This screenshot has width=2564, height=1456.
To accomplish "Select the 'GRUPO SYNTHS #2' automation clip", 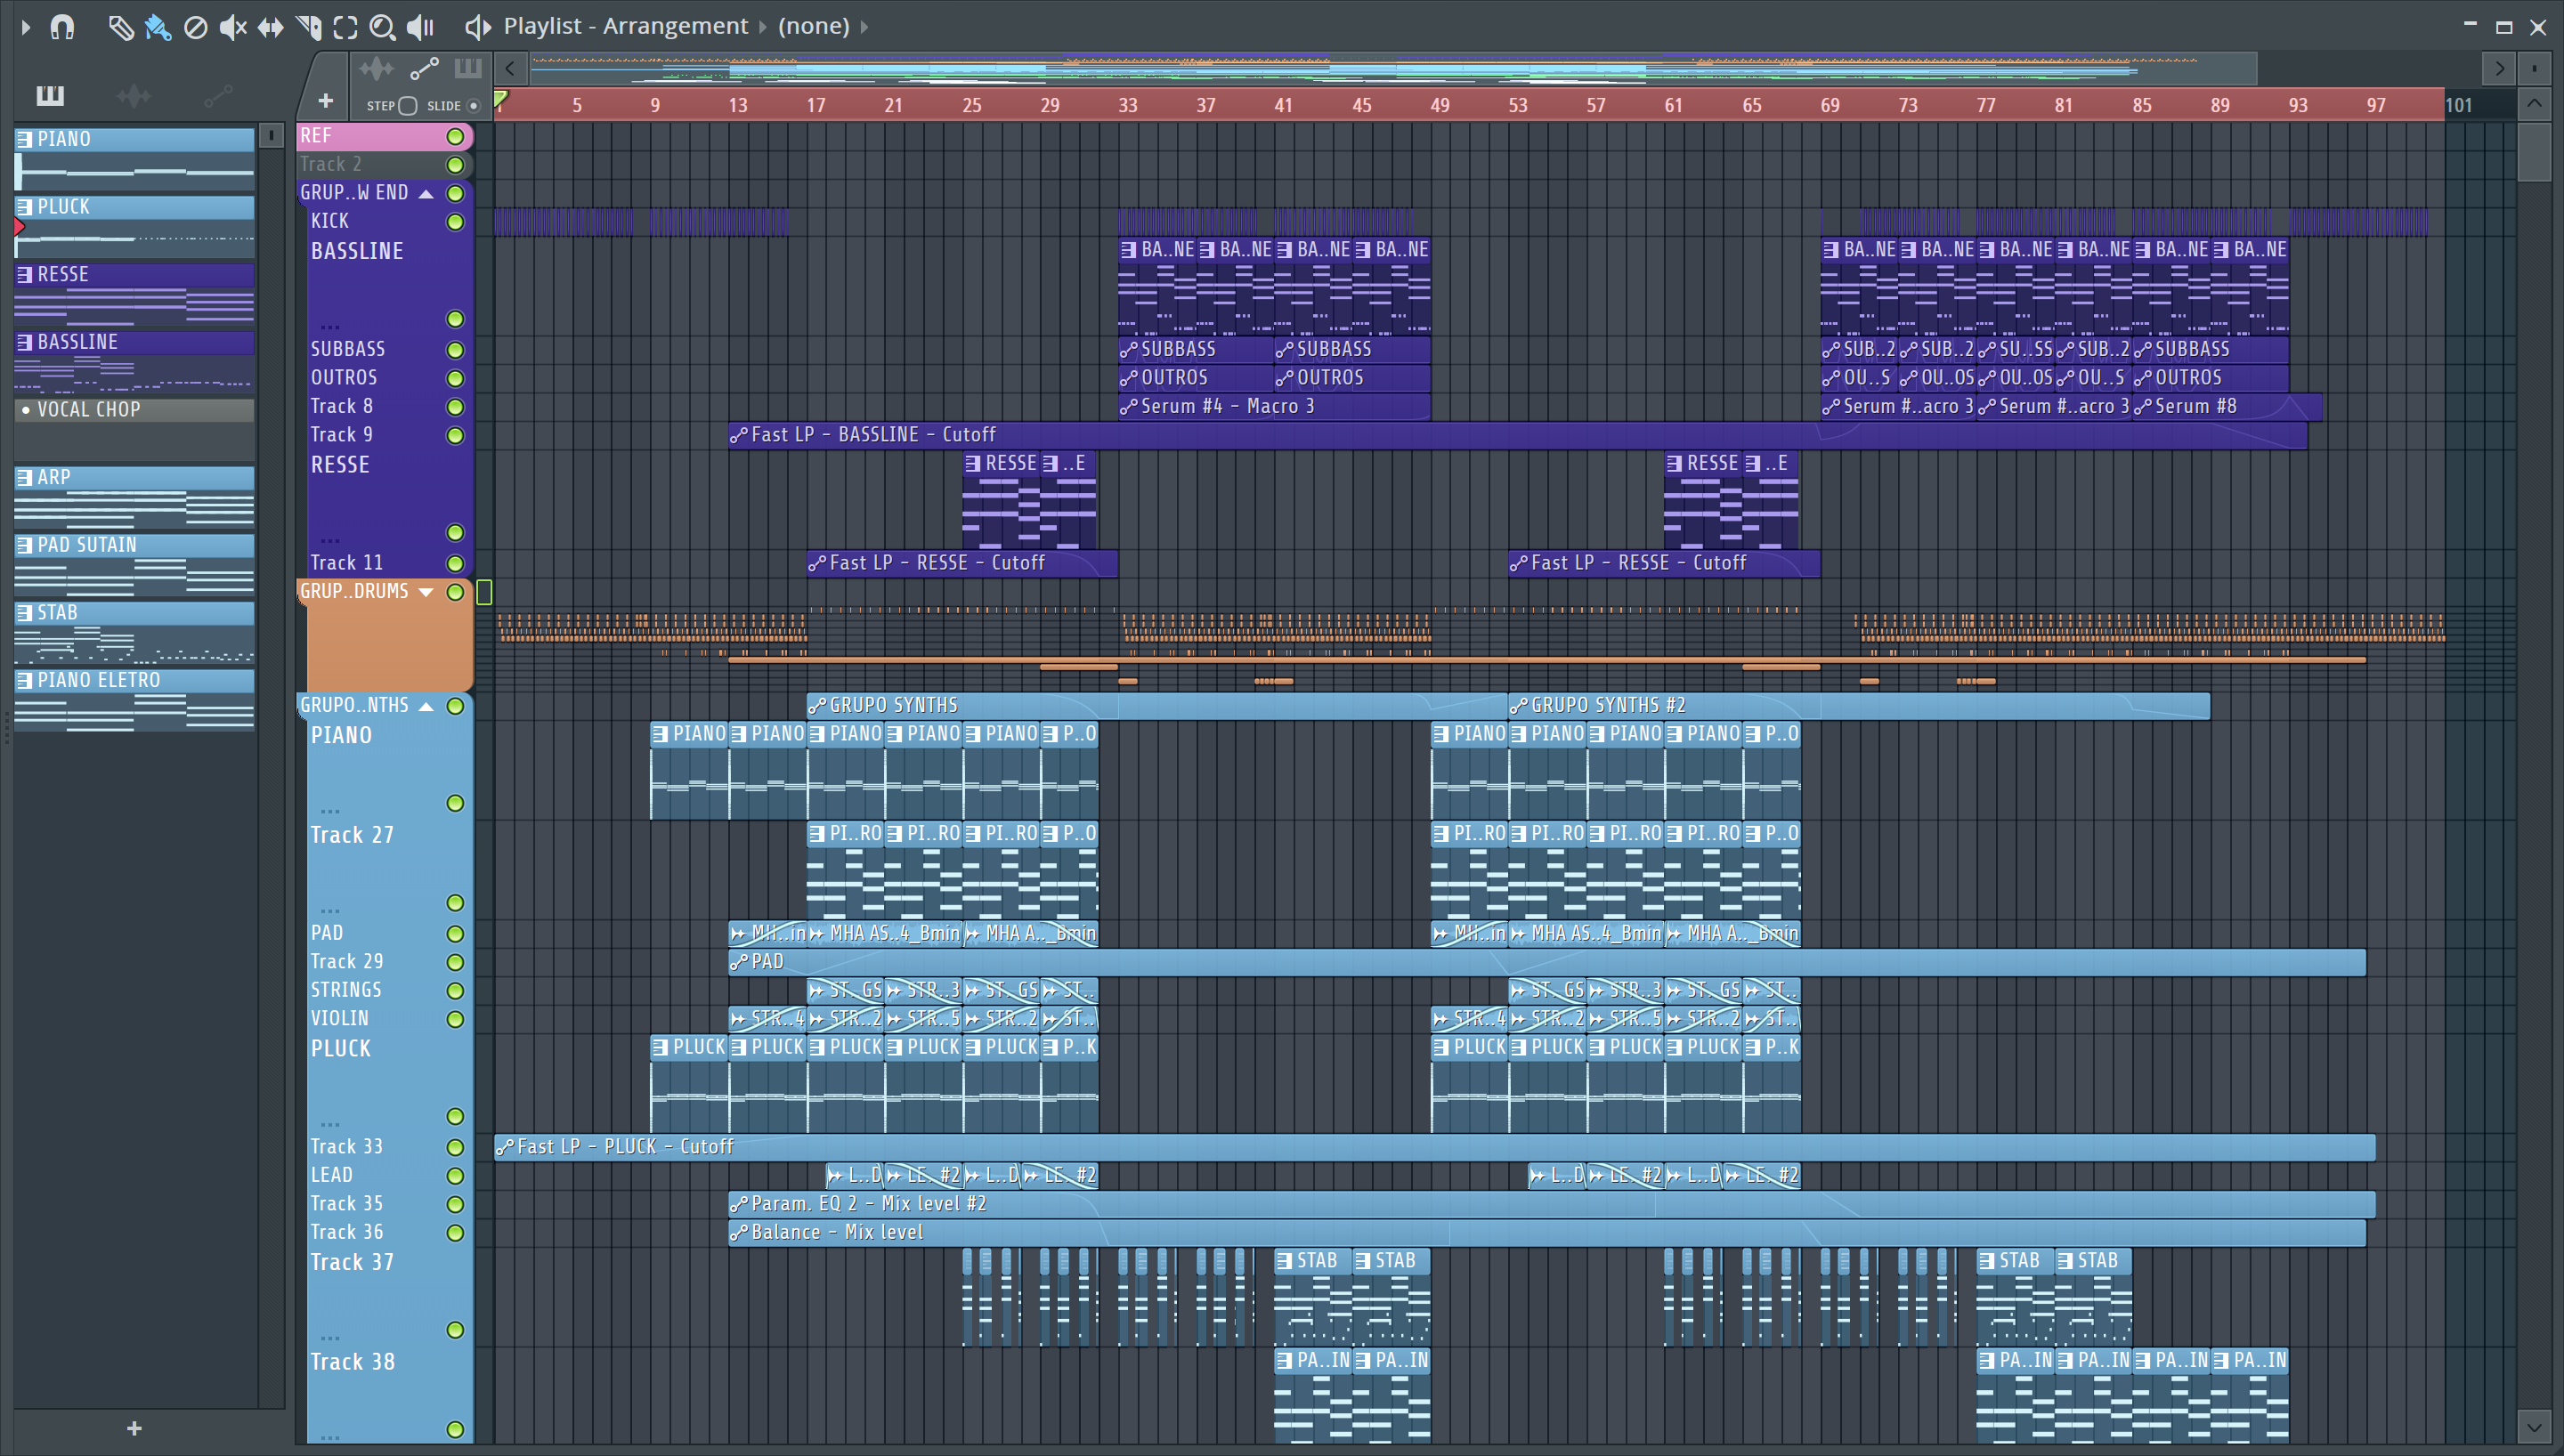I will tap(1858, 706).
